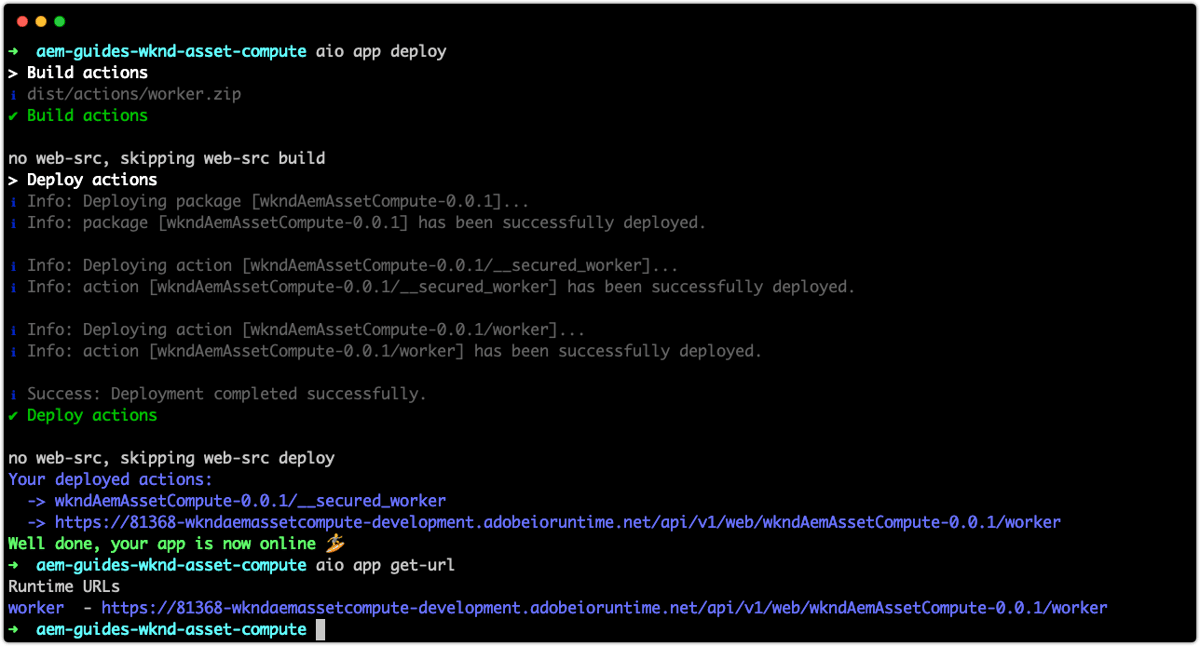Click the info icon beside worker action deployed message

click(x=11, y=351)
